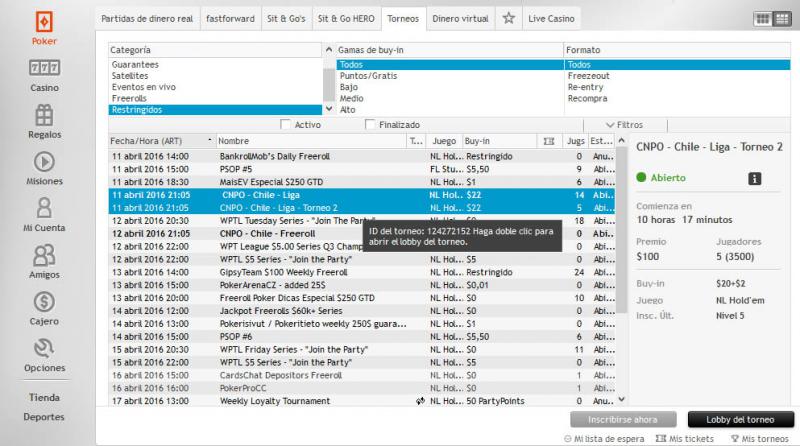The width and height of the screenshot is (800, 446).
Task: Open the Casino 777 icon
Action: tap(44, 67)
